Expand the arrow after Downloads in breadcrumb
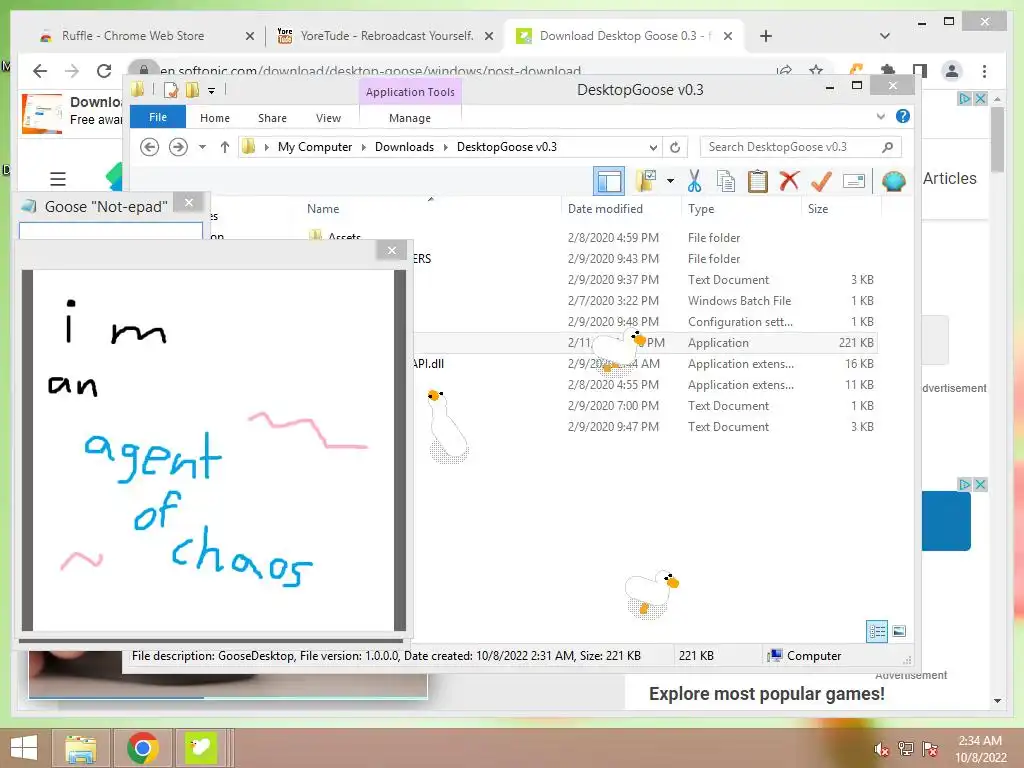 (445, 147)
